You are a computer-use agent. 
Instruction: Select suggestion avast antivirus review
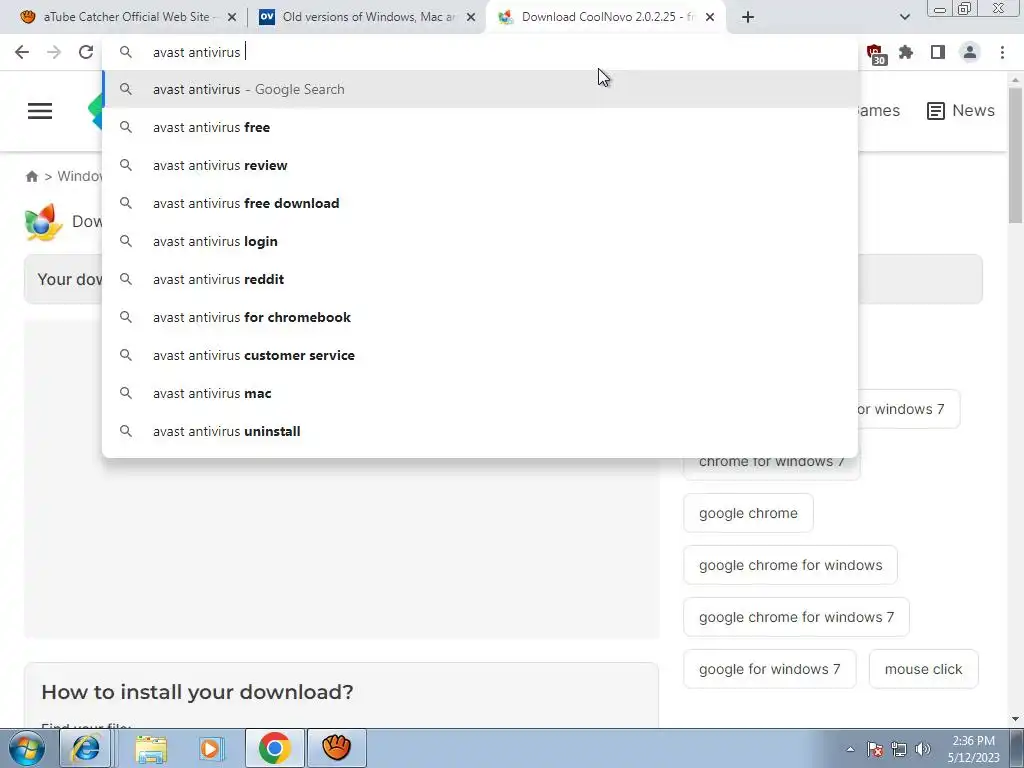[480, 165]
